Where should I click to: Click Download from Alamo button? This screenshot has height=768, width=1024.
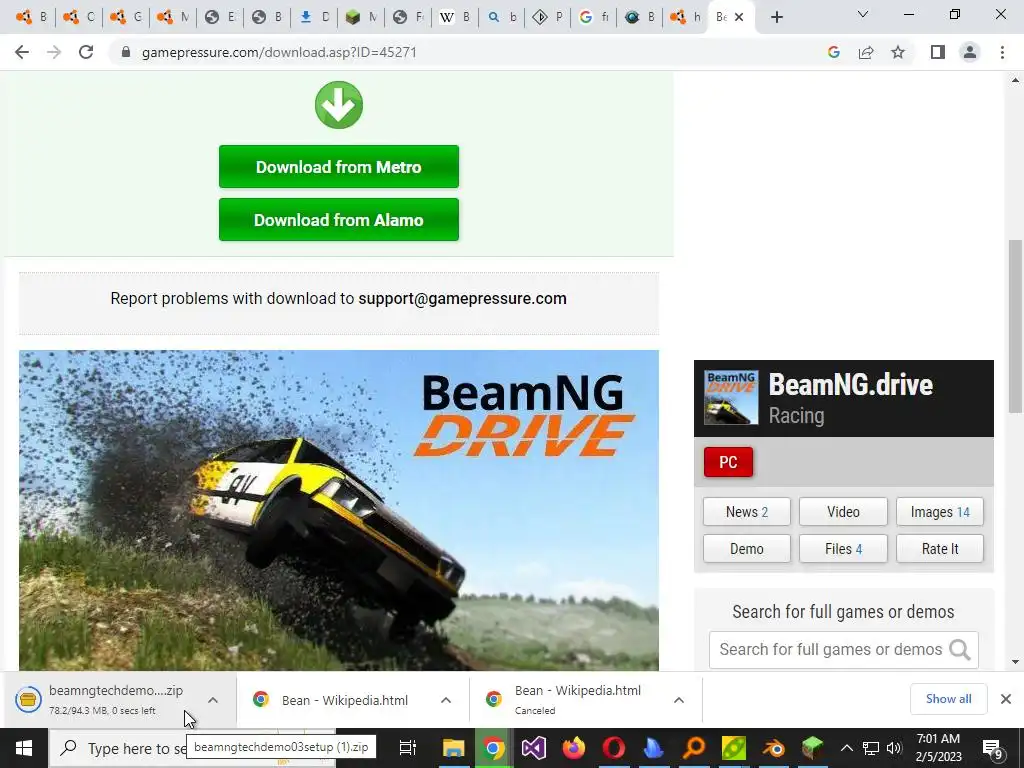339,220
